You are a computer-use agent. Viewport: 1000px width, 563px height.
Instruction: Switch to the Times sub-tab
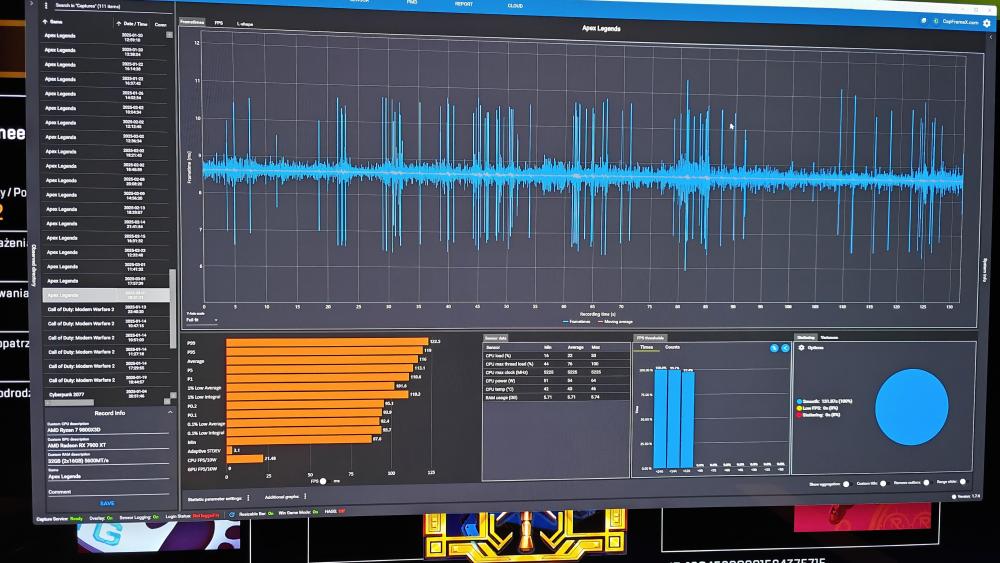click(x=646, y=347)
